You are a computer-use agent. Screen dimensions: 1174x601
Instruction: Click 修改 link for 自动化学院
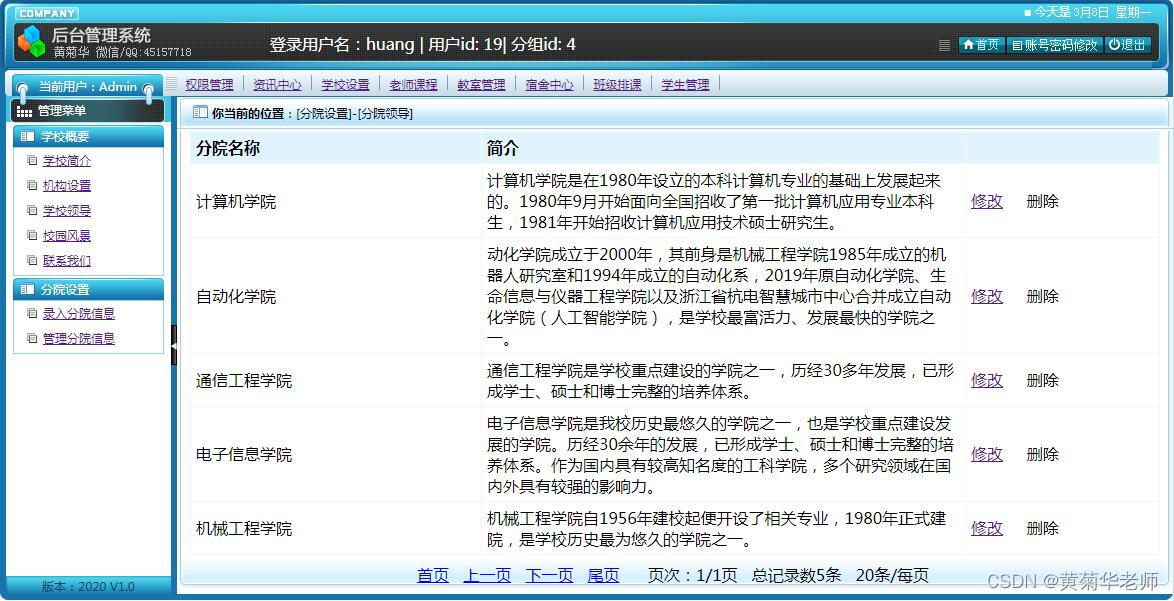[x=986, y=296]
